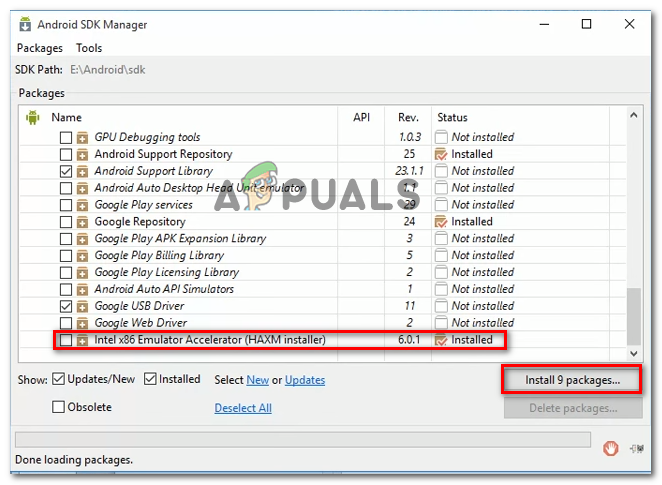
Task: Maximize the Android SDK Manager window
Action: click(586, 24)
